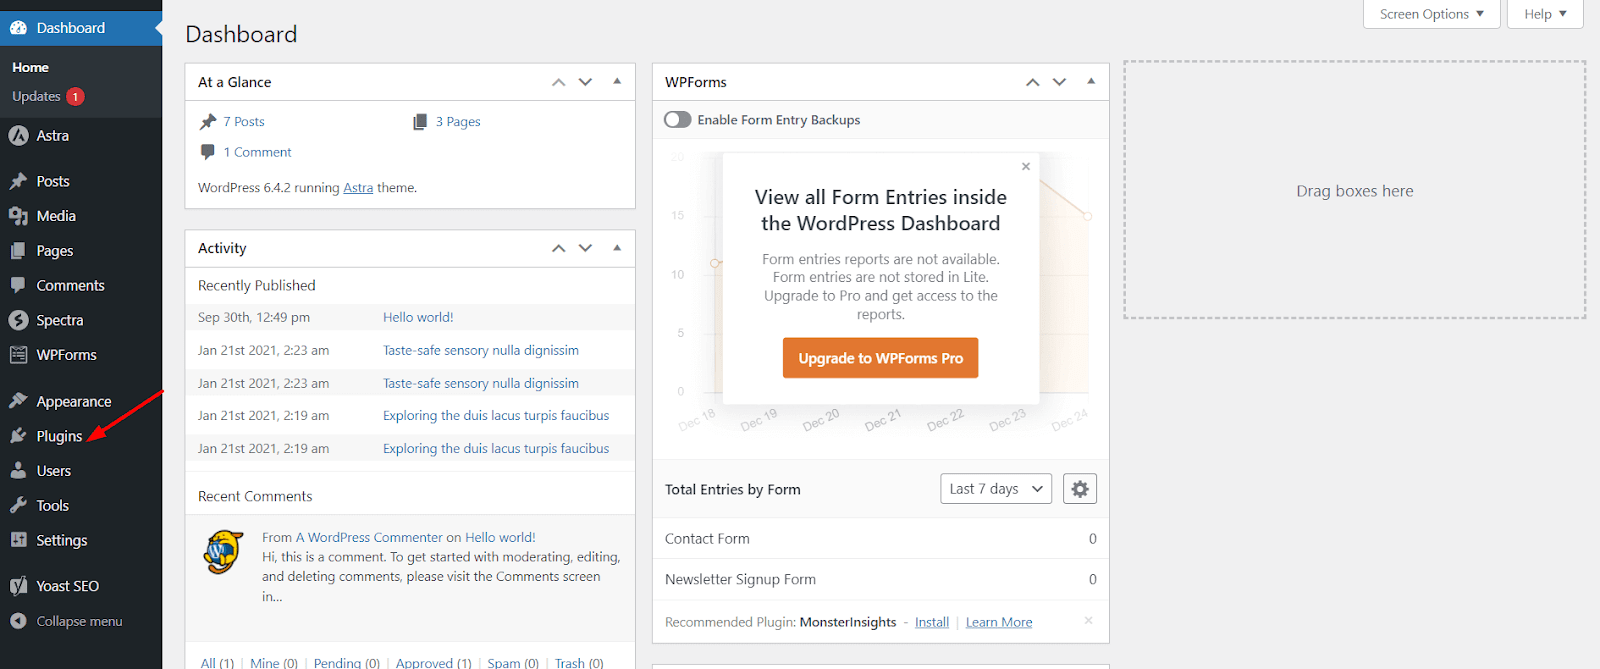Click the pushpin icon beside 7 Posts
1600x669 pixels.
(208, 121)
